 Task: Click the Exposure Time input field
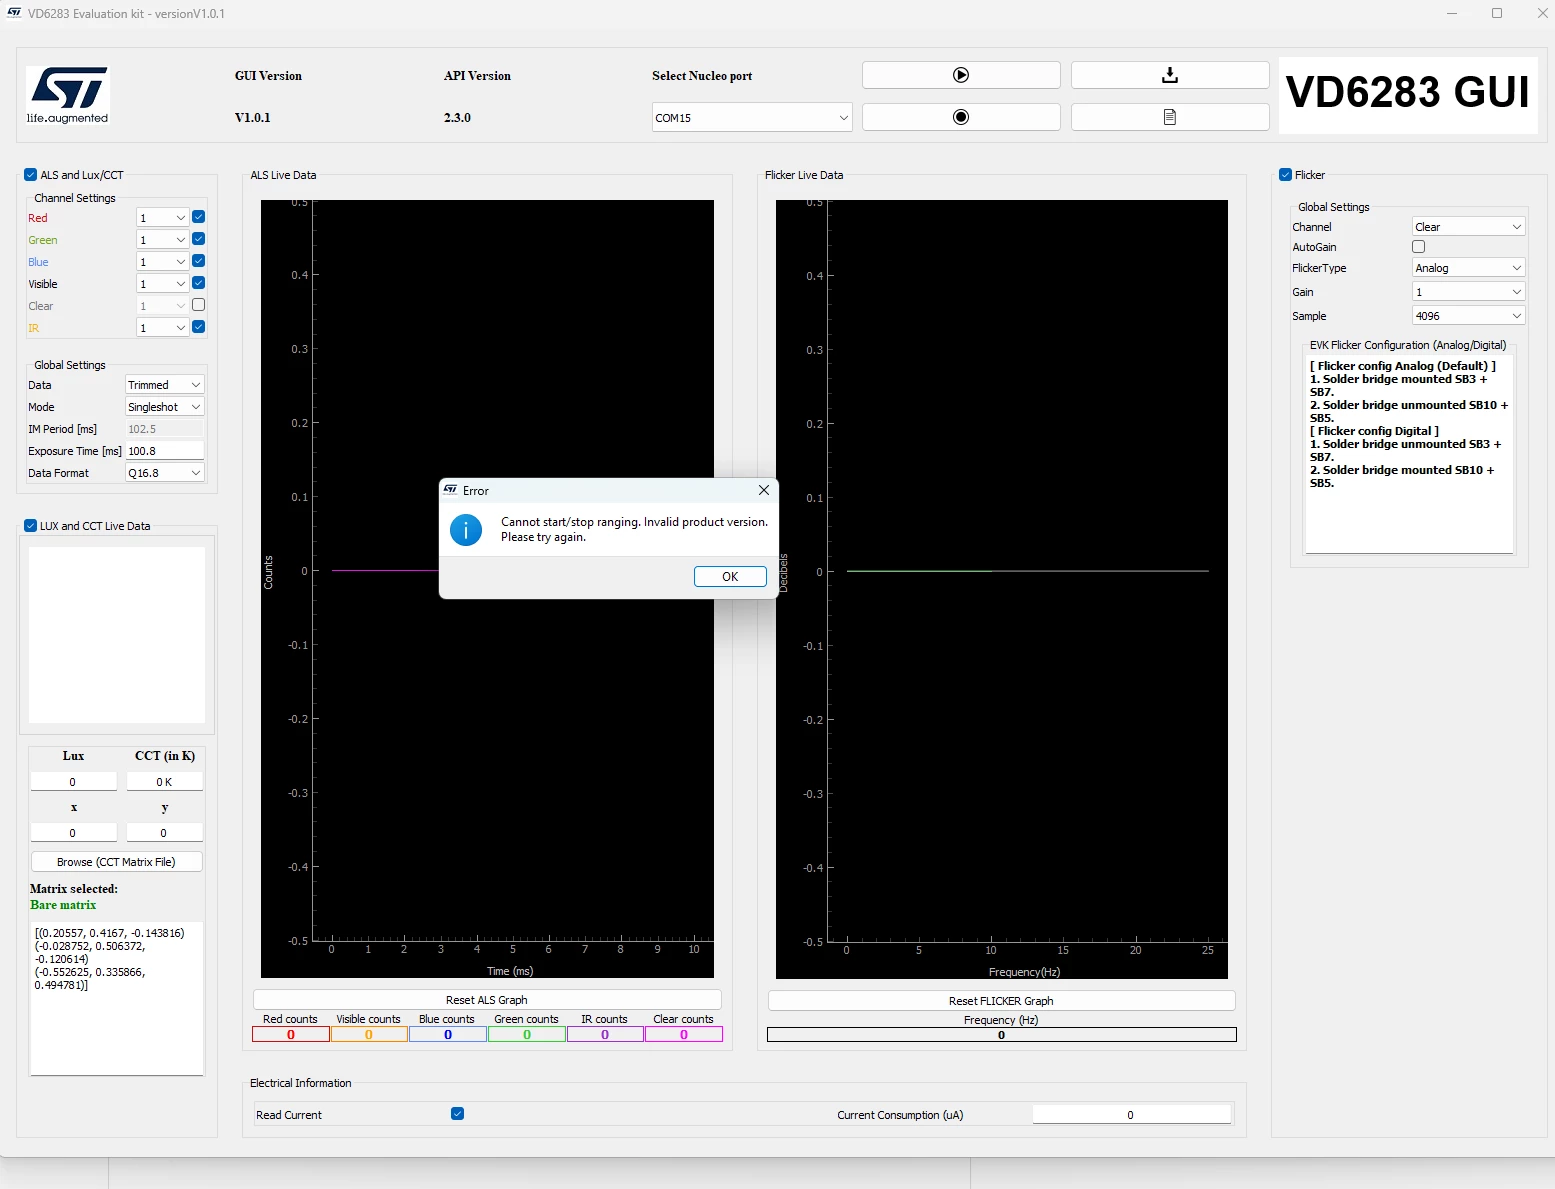point(164,451)
